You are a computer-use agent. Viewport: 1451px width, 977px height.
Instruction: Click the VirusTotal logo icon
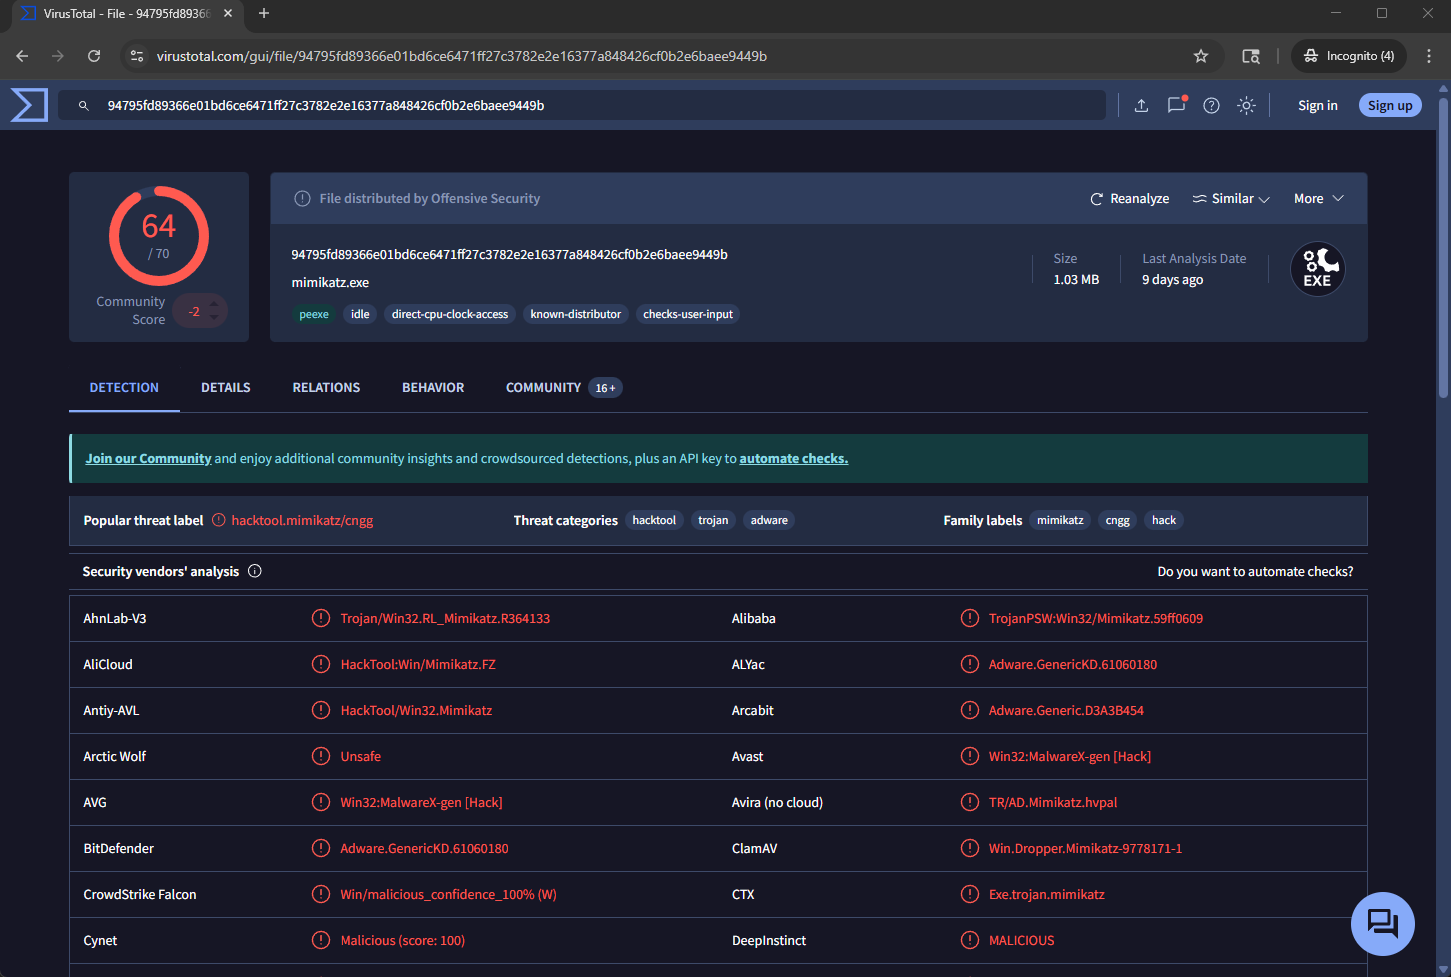click(29, 105)
